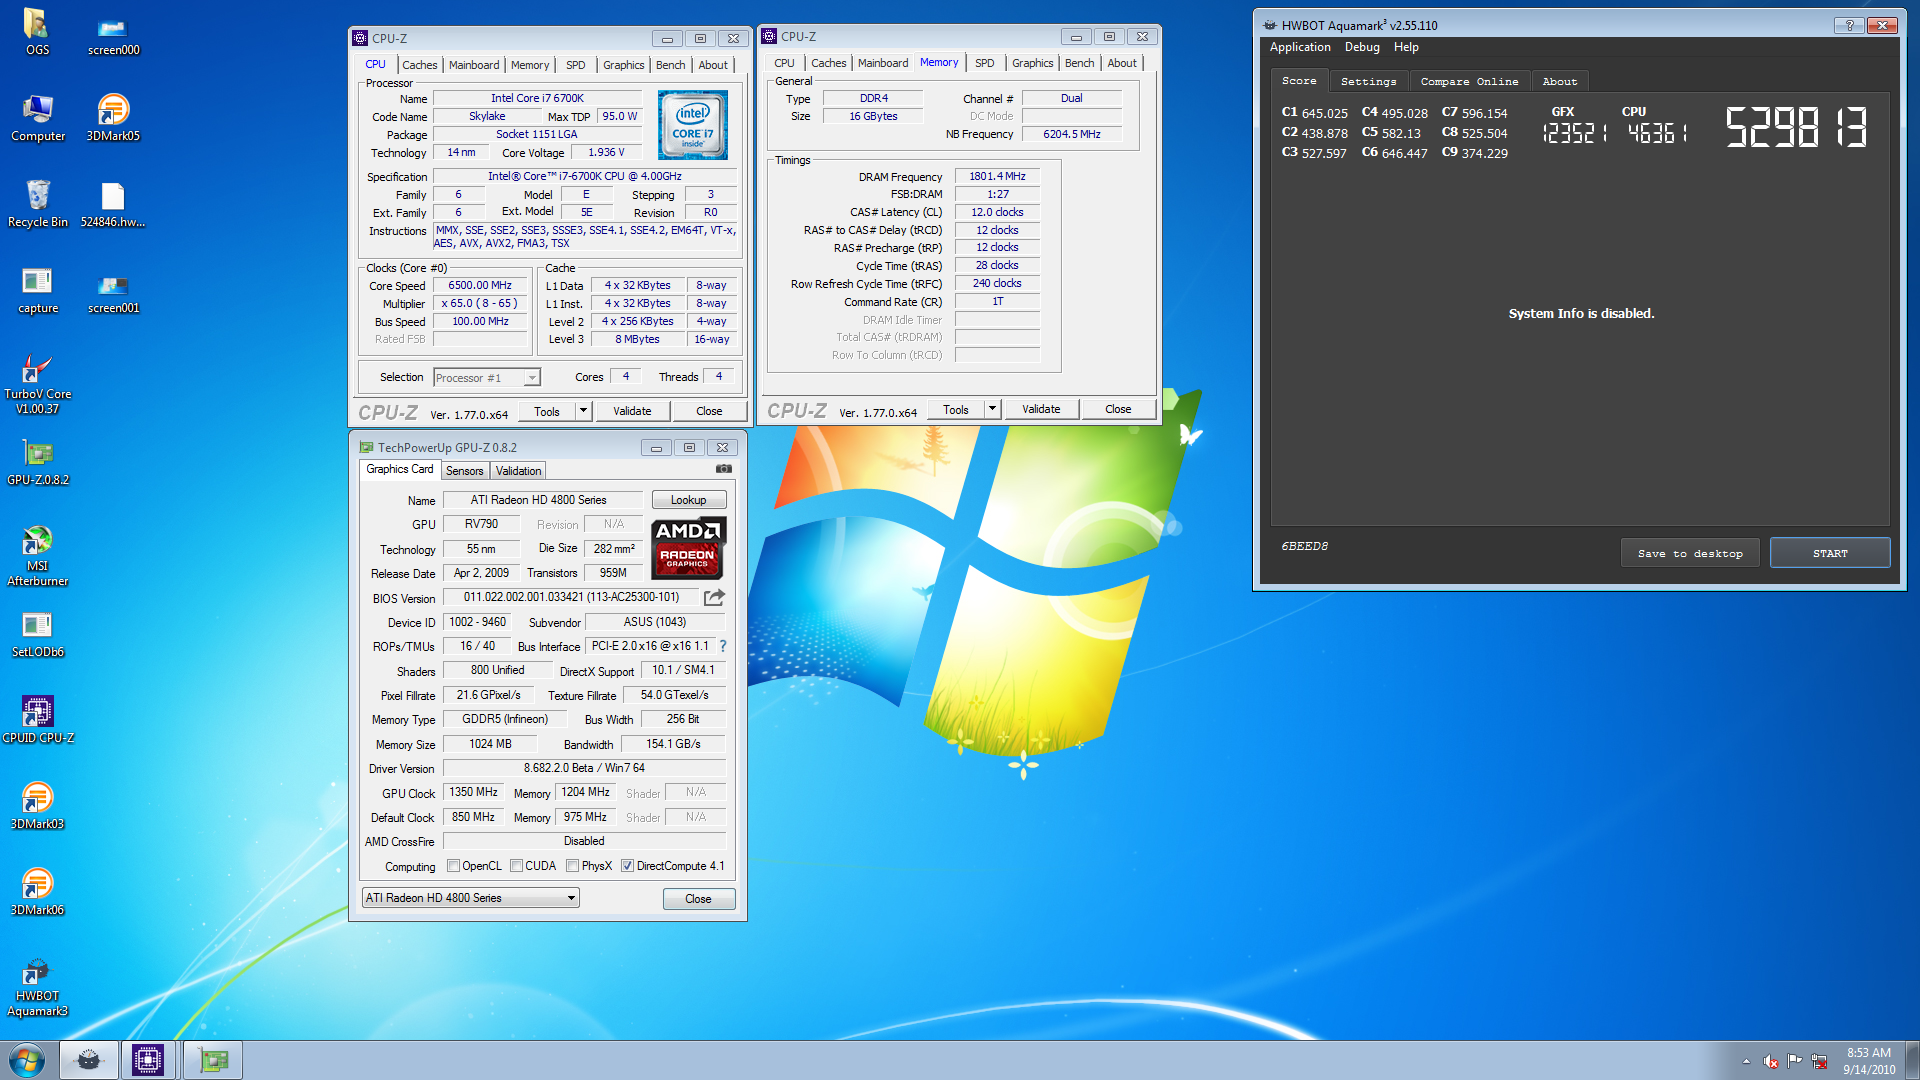Open the OGS folder on desktop

(37, 32)
